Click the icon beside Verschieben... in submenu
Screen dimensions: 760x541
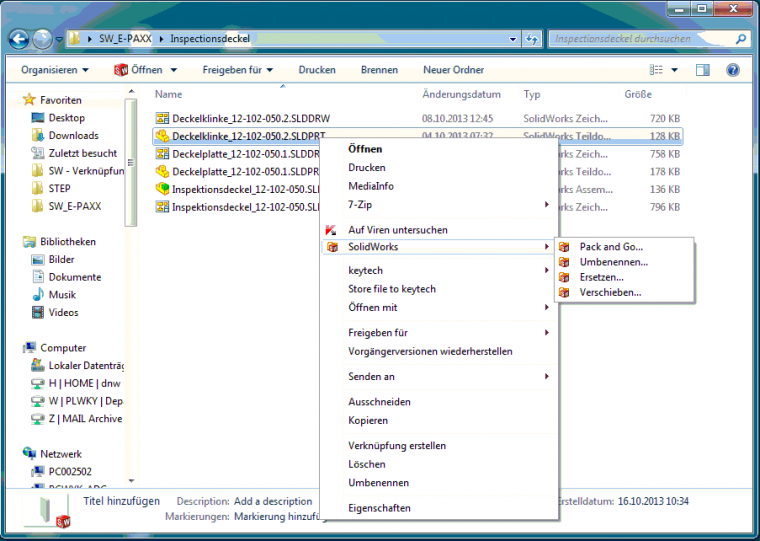coord(564,292)
